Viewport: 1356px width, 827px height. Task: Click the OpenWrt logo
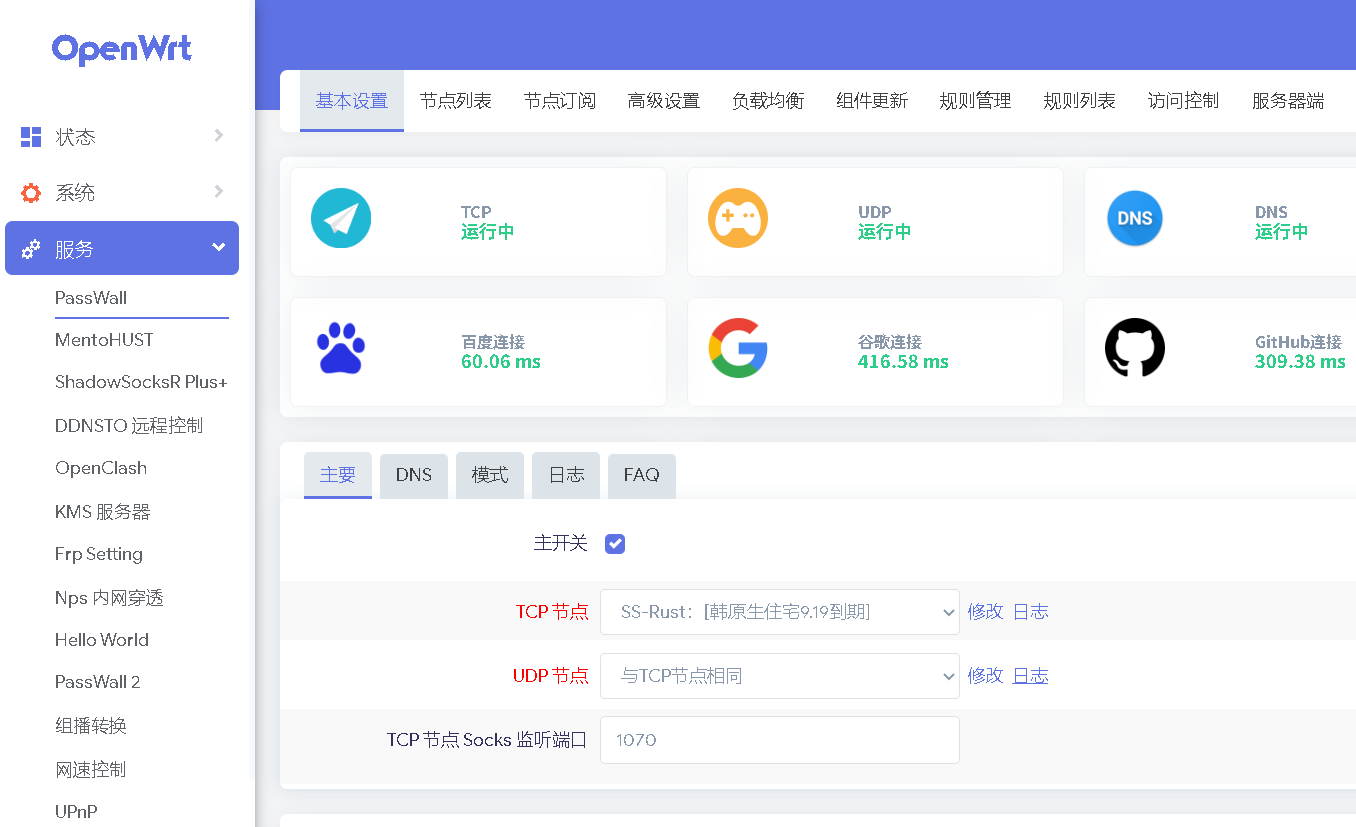tap(122, 49)
